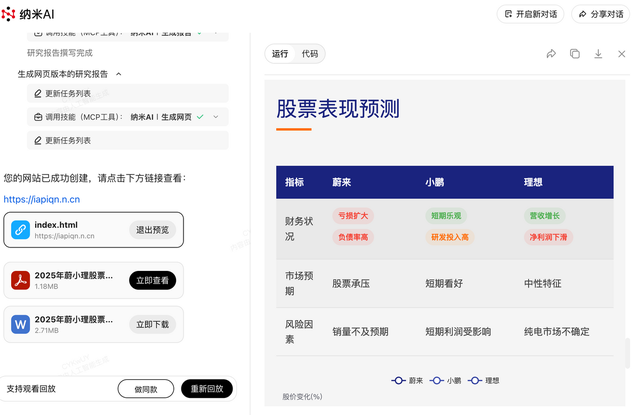Click the copy icon in preview toolbar
The width and height of the screenshot is (640, 415).
pyautogui.click(x=574, y=54)
